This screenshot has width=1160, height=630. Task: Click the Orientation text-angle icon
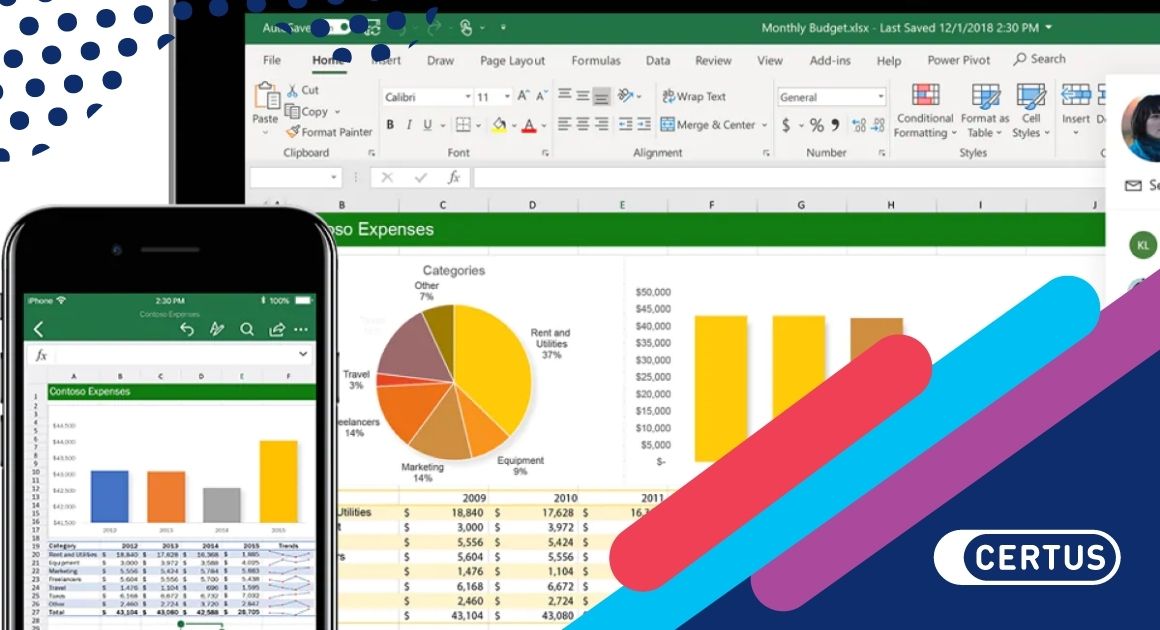tap(626, 95)
